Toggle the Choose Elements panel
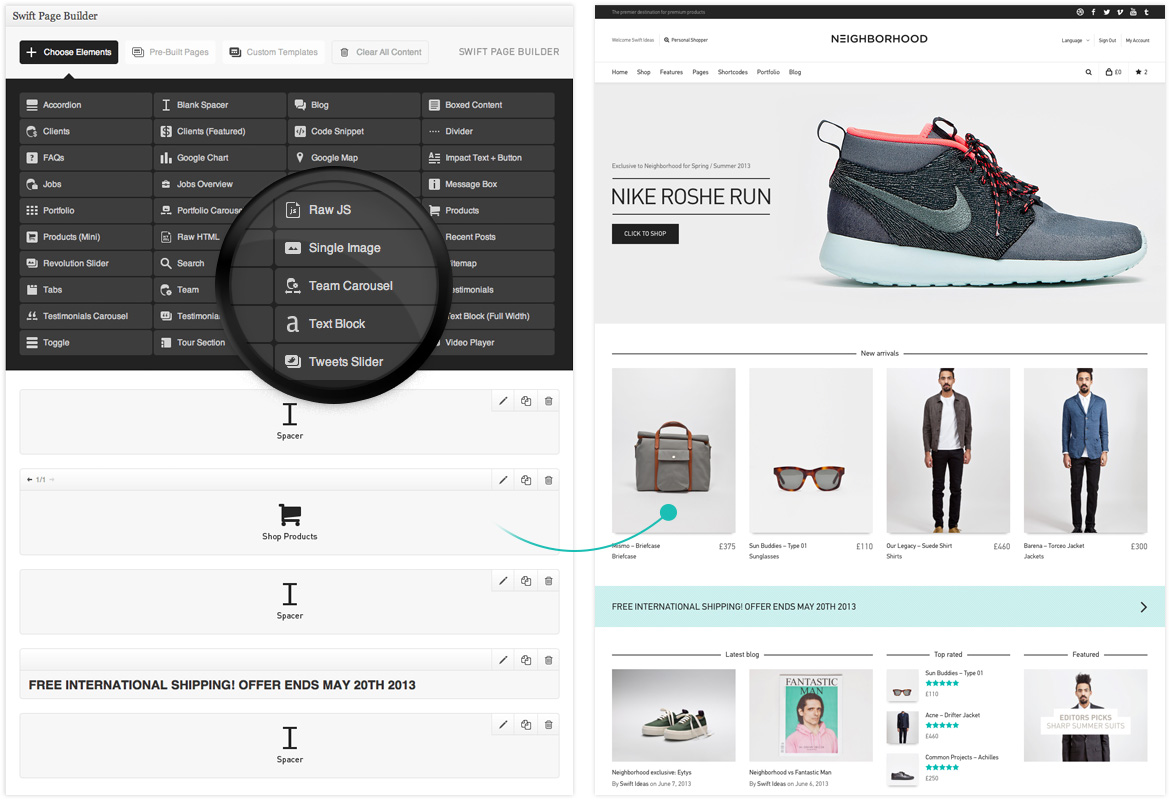The image size is (1170, 800). [69, 52]
